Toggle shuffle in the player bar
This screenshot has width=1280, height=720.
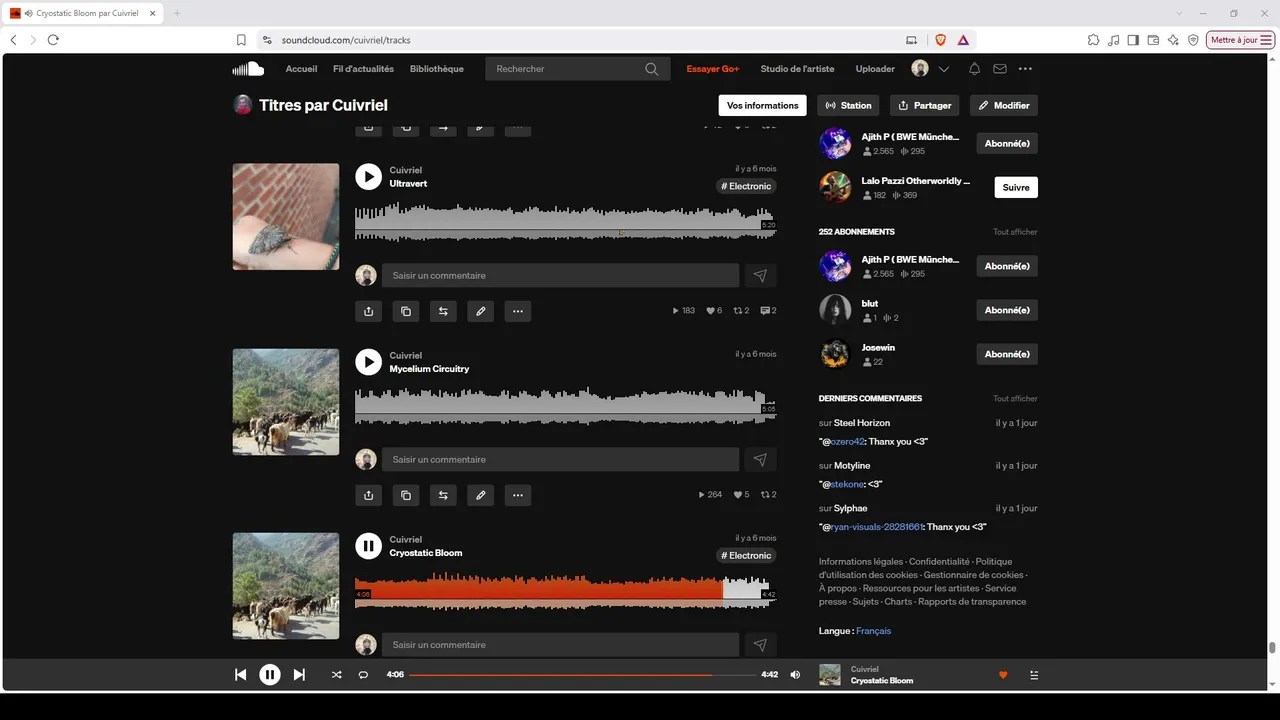point(336,675)
